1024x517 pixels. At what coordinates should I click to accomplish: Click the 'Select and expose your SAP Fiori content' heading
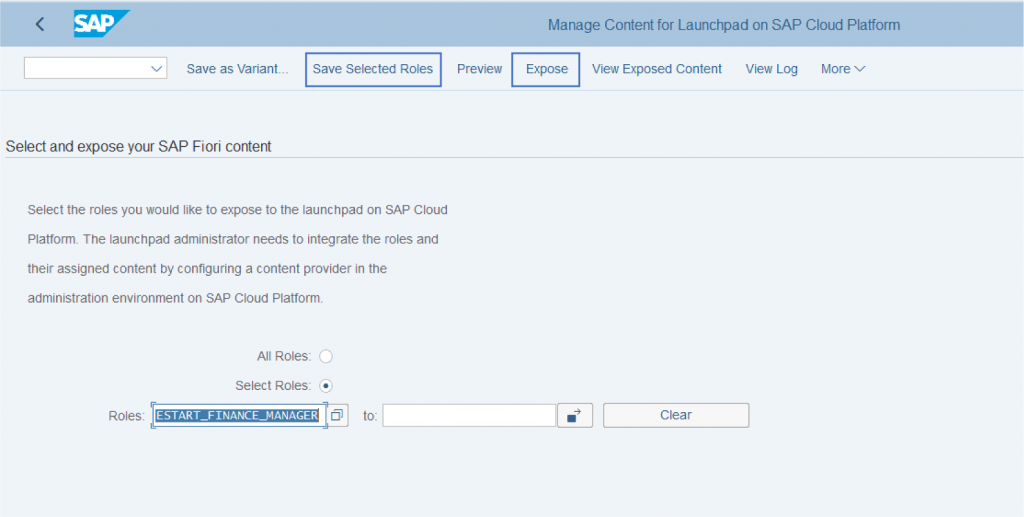tap(138, 147)
